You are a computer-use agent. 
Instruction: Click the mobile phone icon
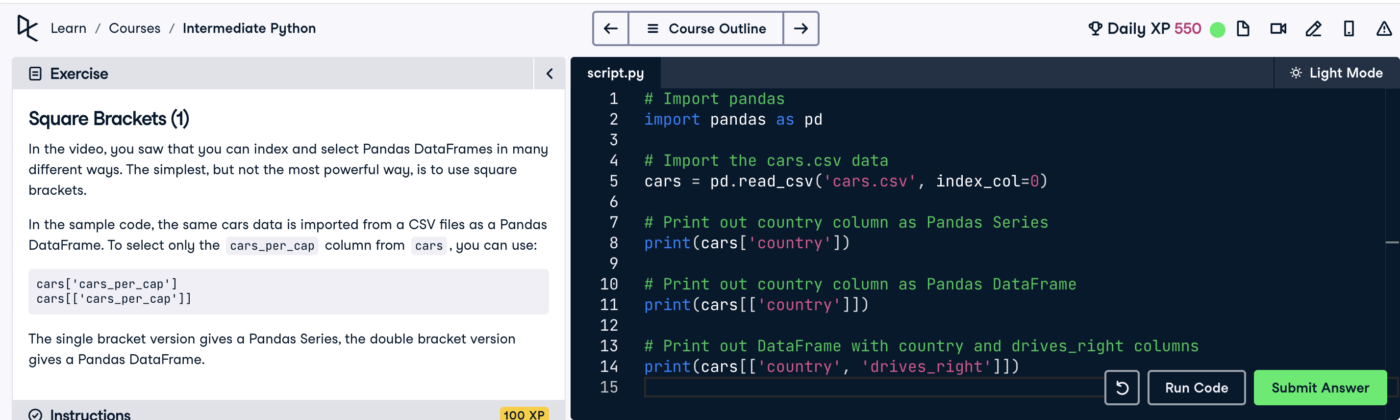click(x=1349, y=29)
